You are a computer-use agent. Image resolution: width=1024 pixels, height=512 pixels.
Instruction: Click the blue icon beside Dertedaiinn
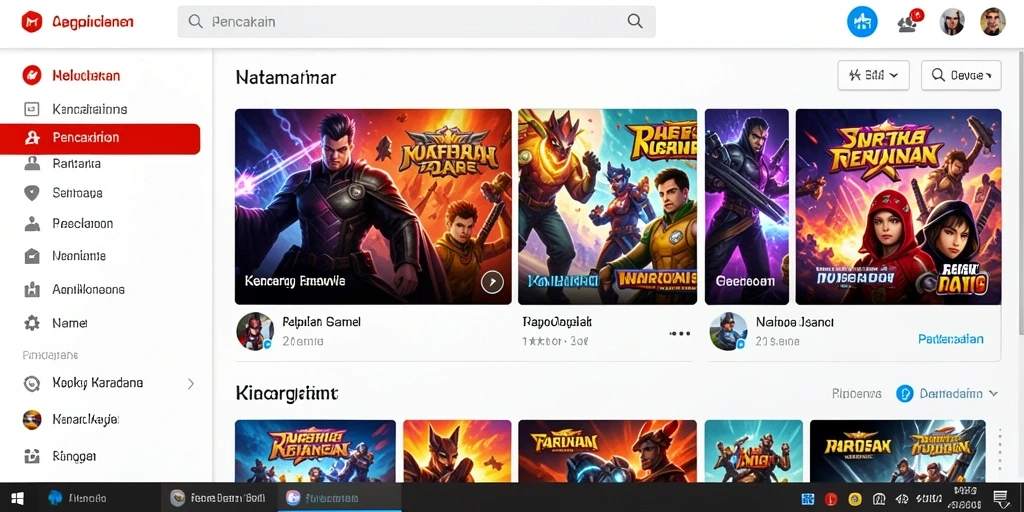coord(904,393)
